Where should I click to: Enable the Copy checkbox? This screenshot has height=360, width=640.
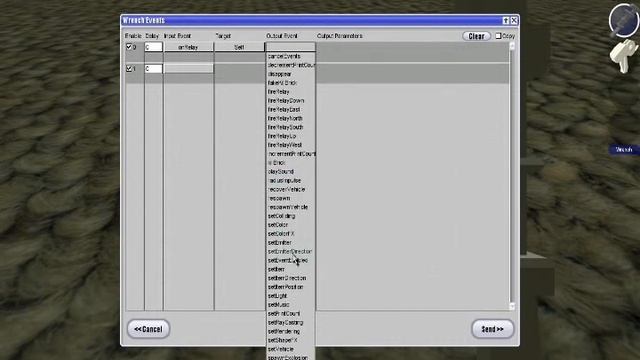click(x=498, y=36)
